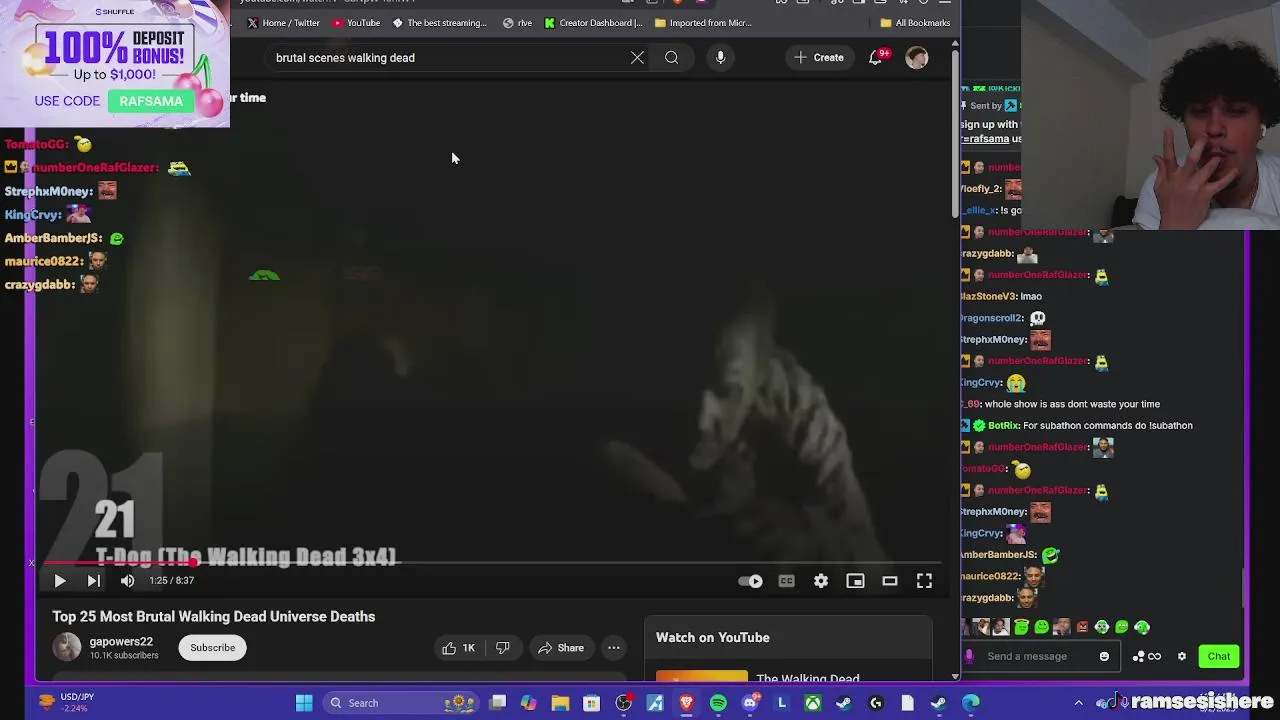Like the video thumbs-up button
This screenshot has width=1280, height=720.
coord(458,648)
